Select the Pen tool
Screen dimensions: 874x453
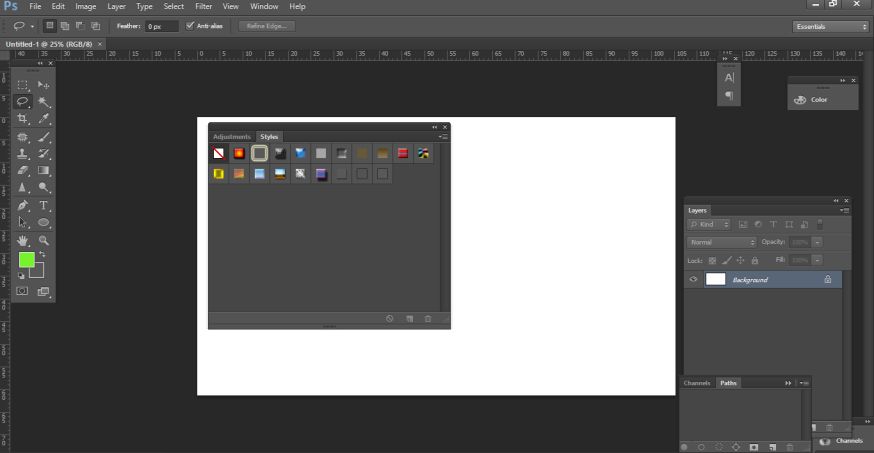(x=22, y=205)
